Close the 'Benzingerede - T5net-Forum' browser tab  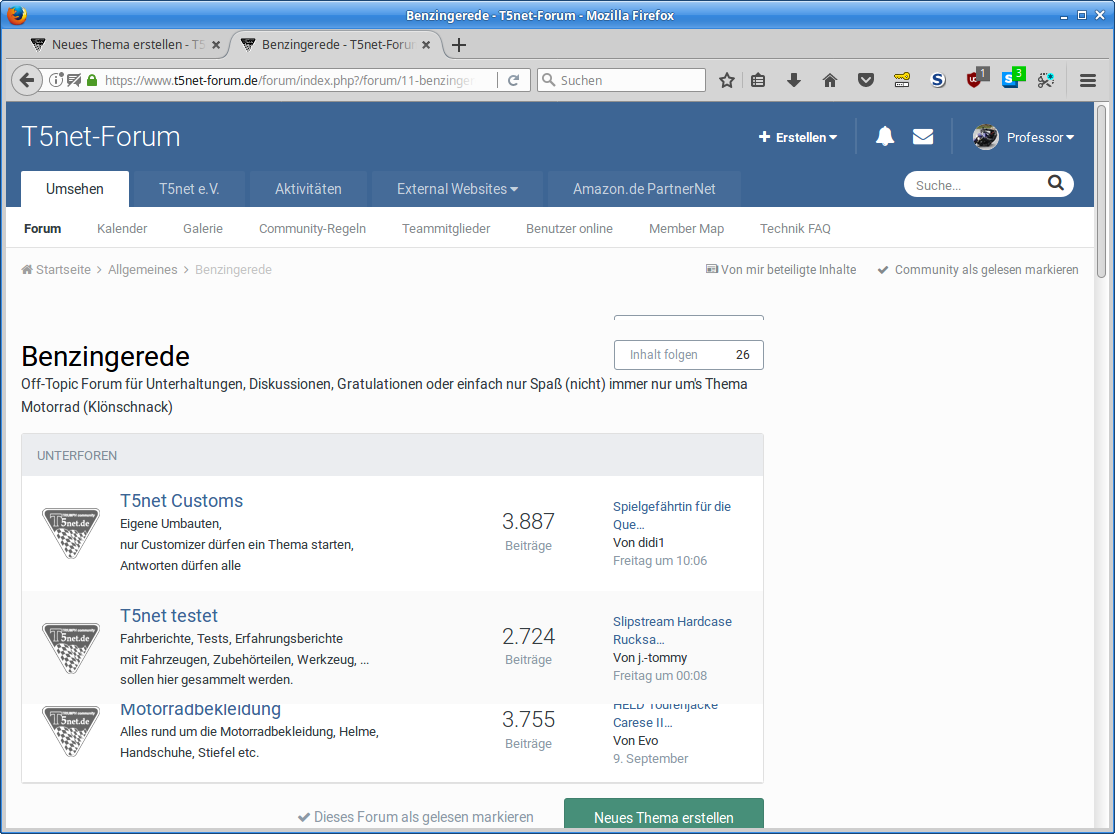(426, 45)
